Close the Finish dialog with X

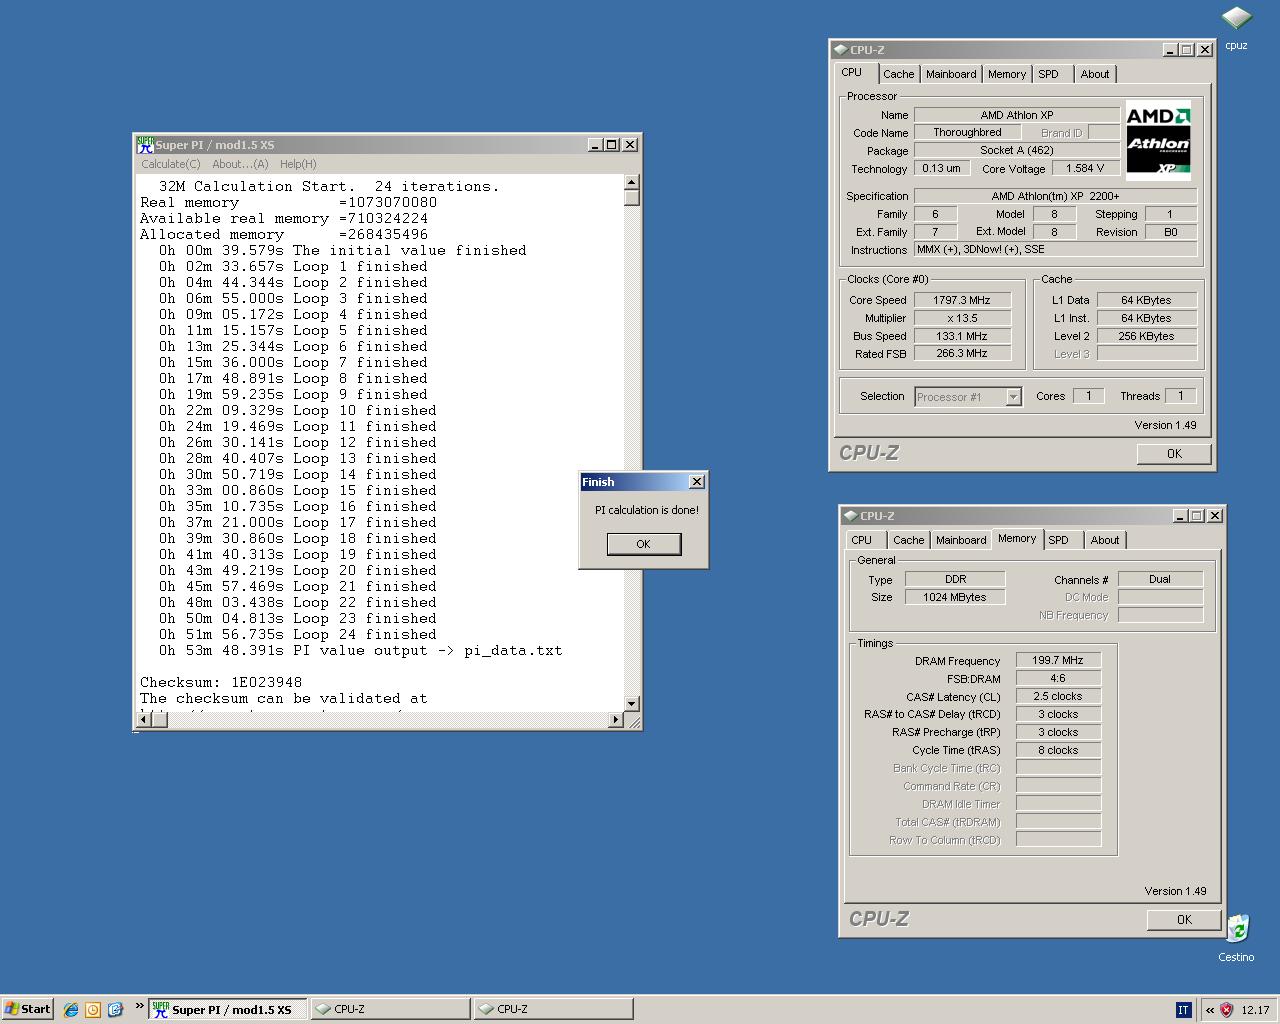(697, 482)
